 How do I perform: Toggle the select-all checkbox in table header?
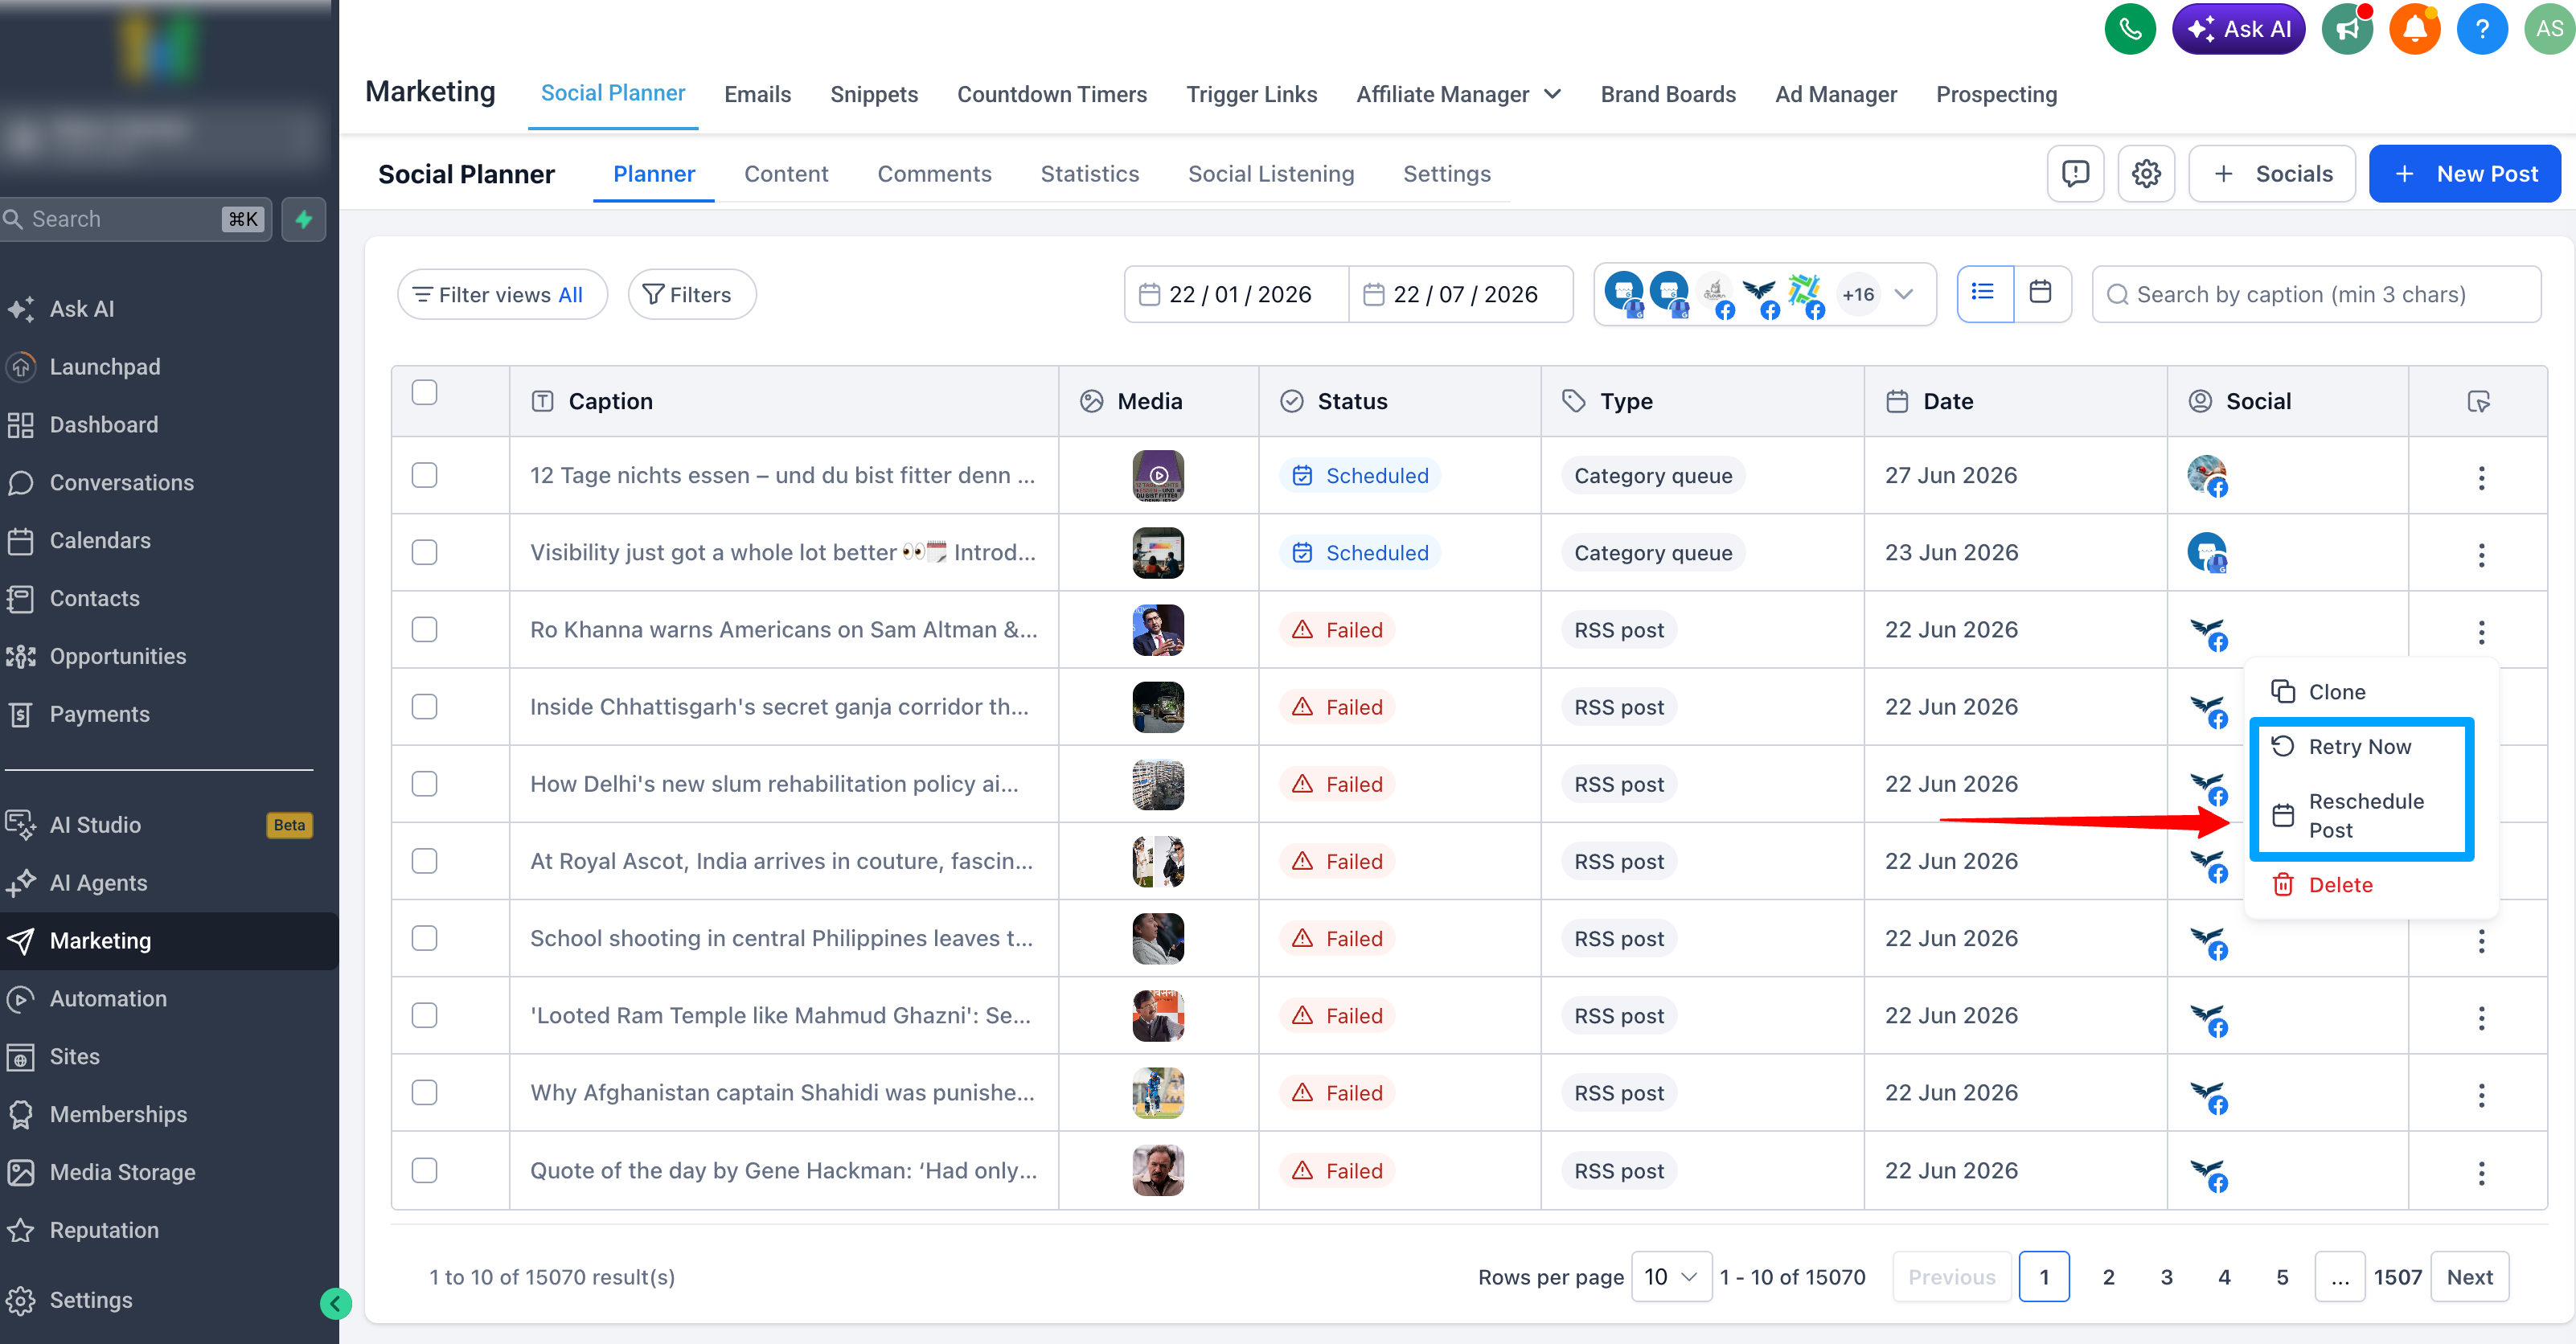tap(424, 392)
